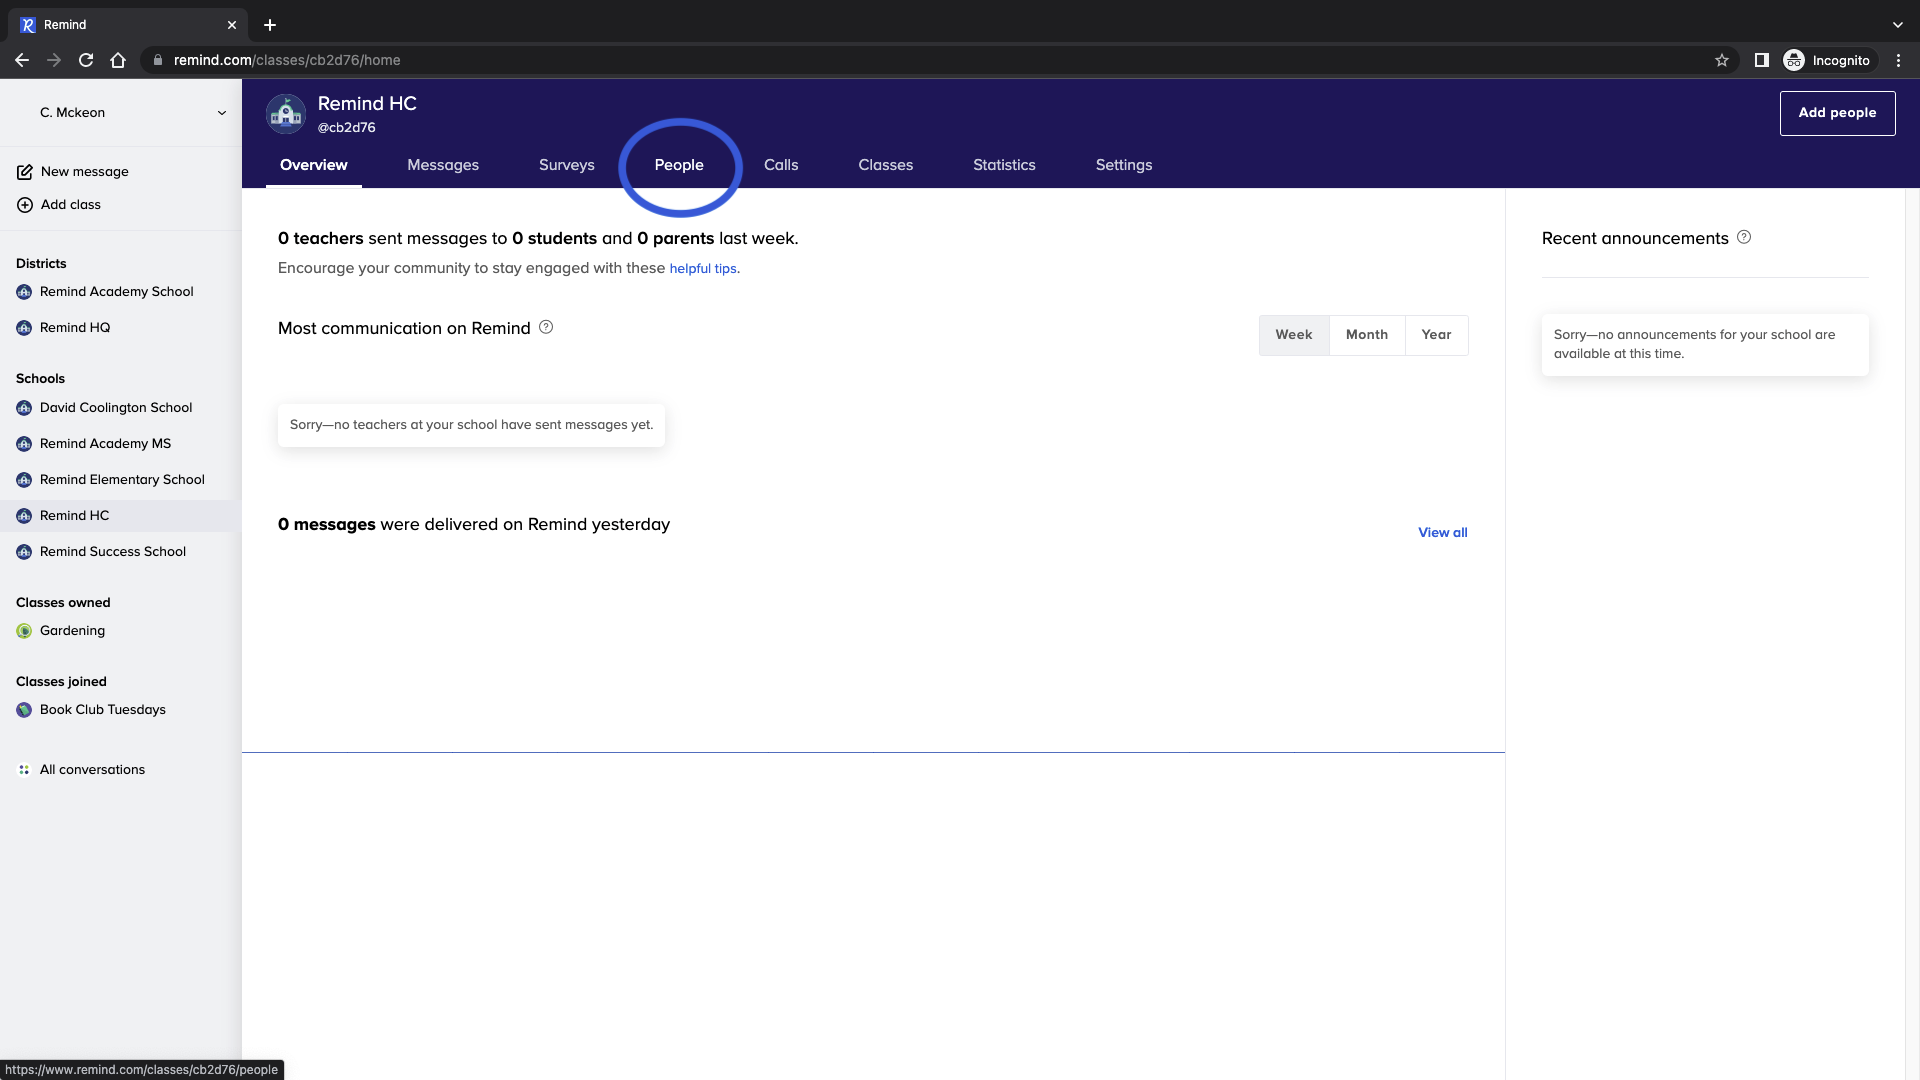Switch time range to Year

1436,335
